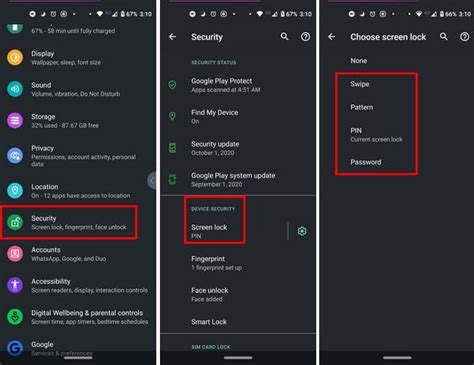This screenshot has width=474, height=365.
Task: Open Privacy settings entry
Action: [x=78, y=156]
